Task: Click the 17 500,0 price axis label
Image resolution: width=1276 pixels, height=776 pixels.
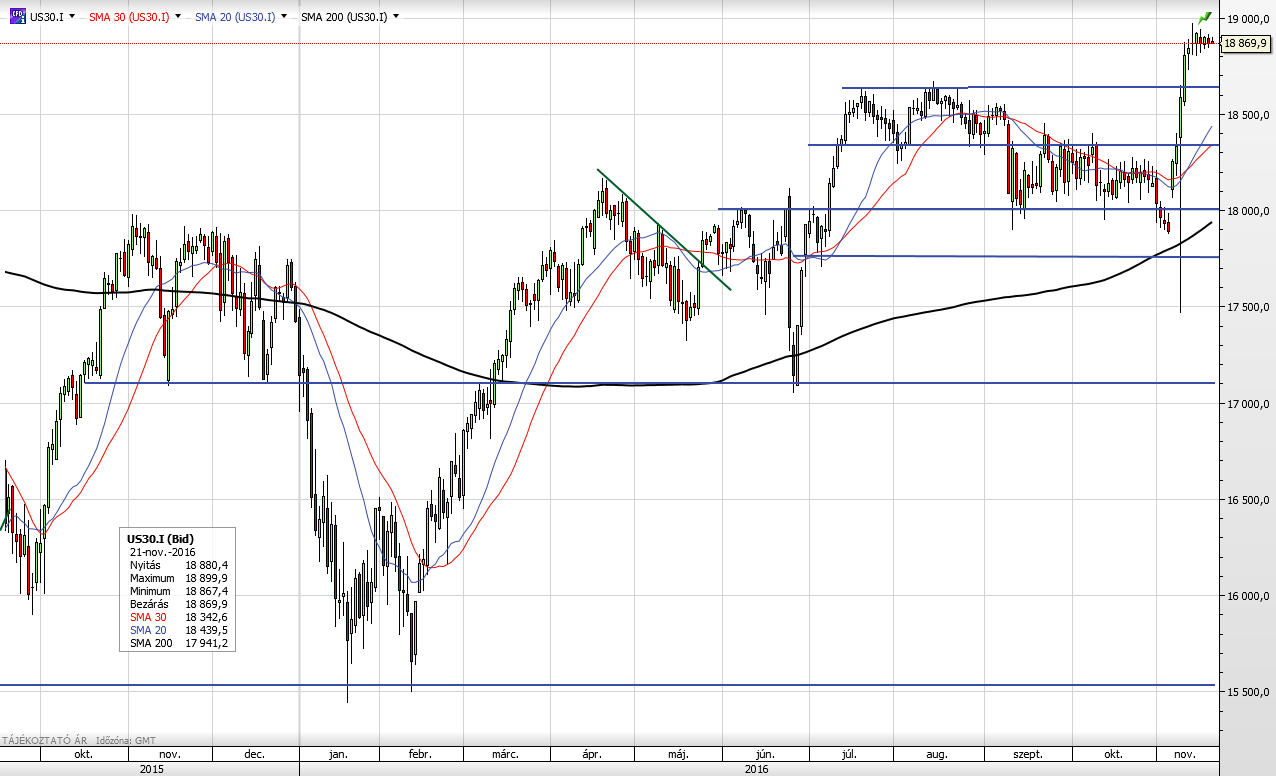Action: (1248, 307)
